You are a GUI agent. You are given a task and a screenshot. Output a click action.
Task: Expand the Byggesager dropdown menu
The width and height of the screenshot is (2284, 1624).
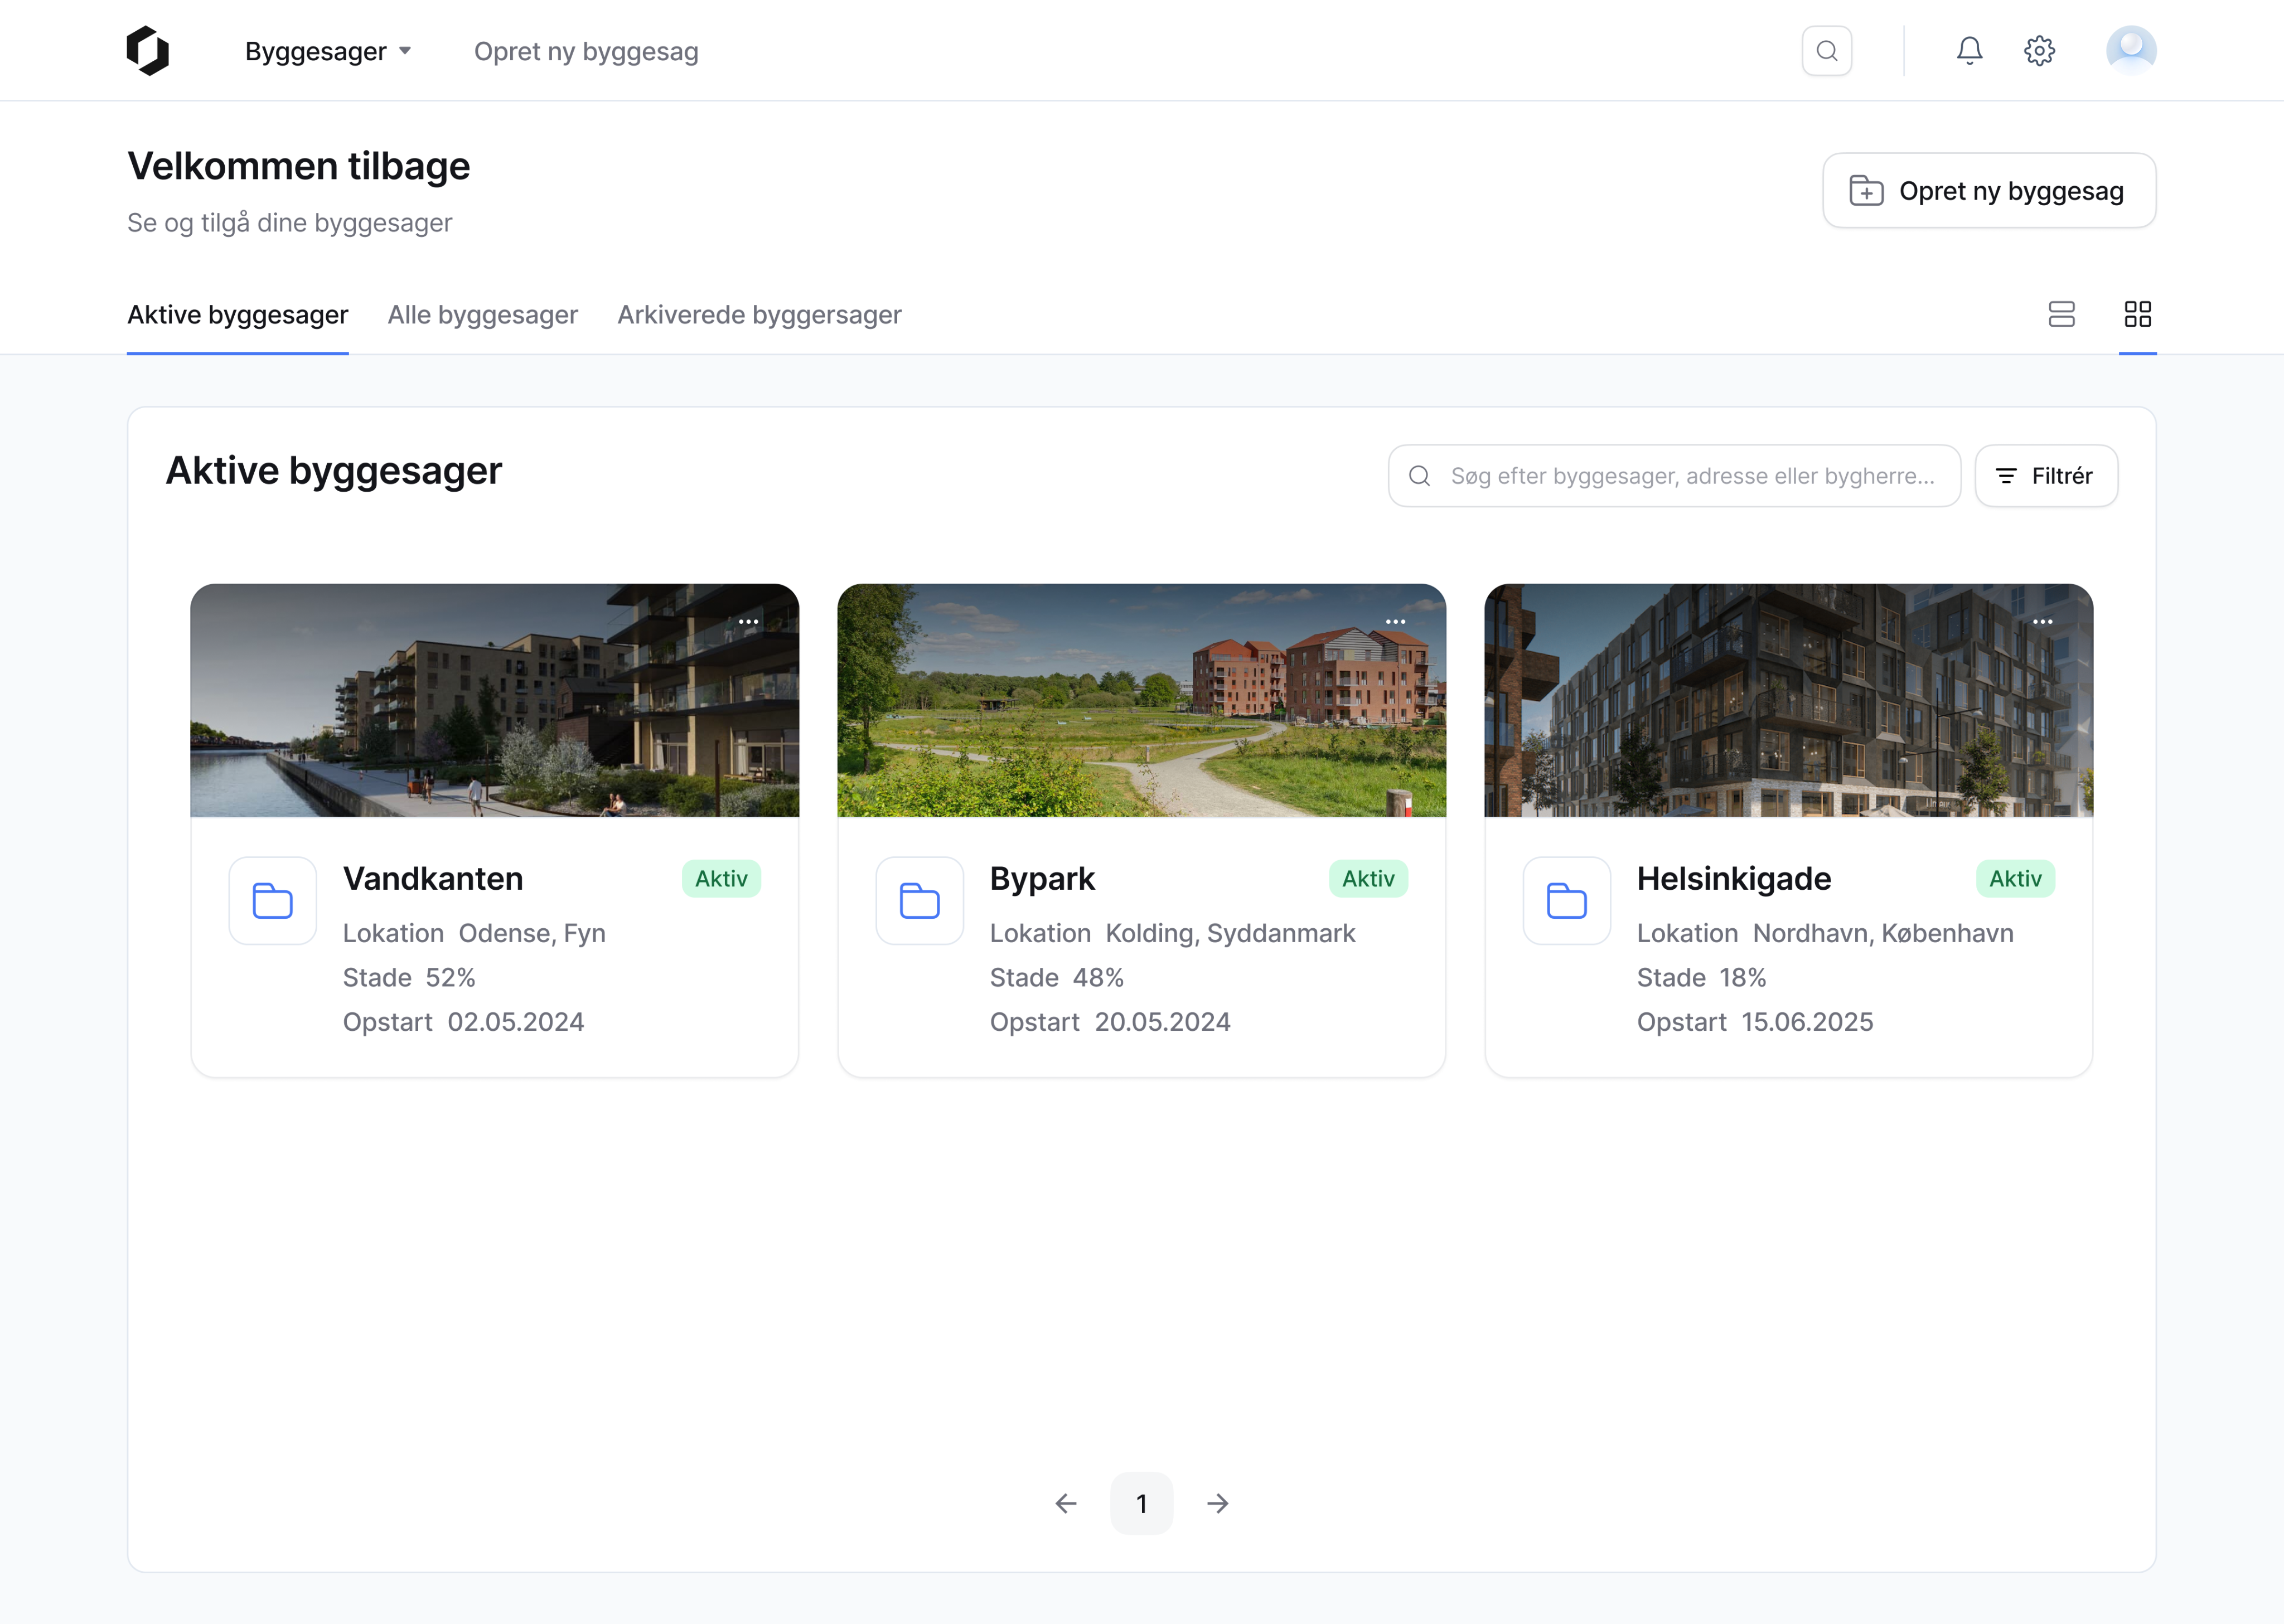tap(328, 51)
